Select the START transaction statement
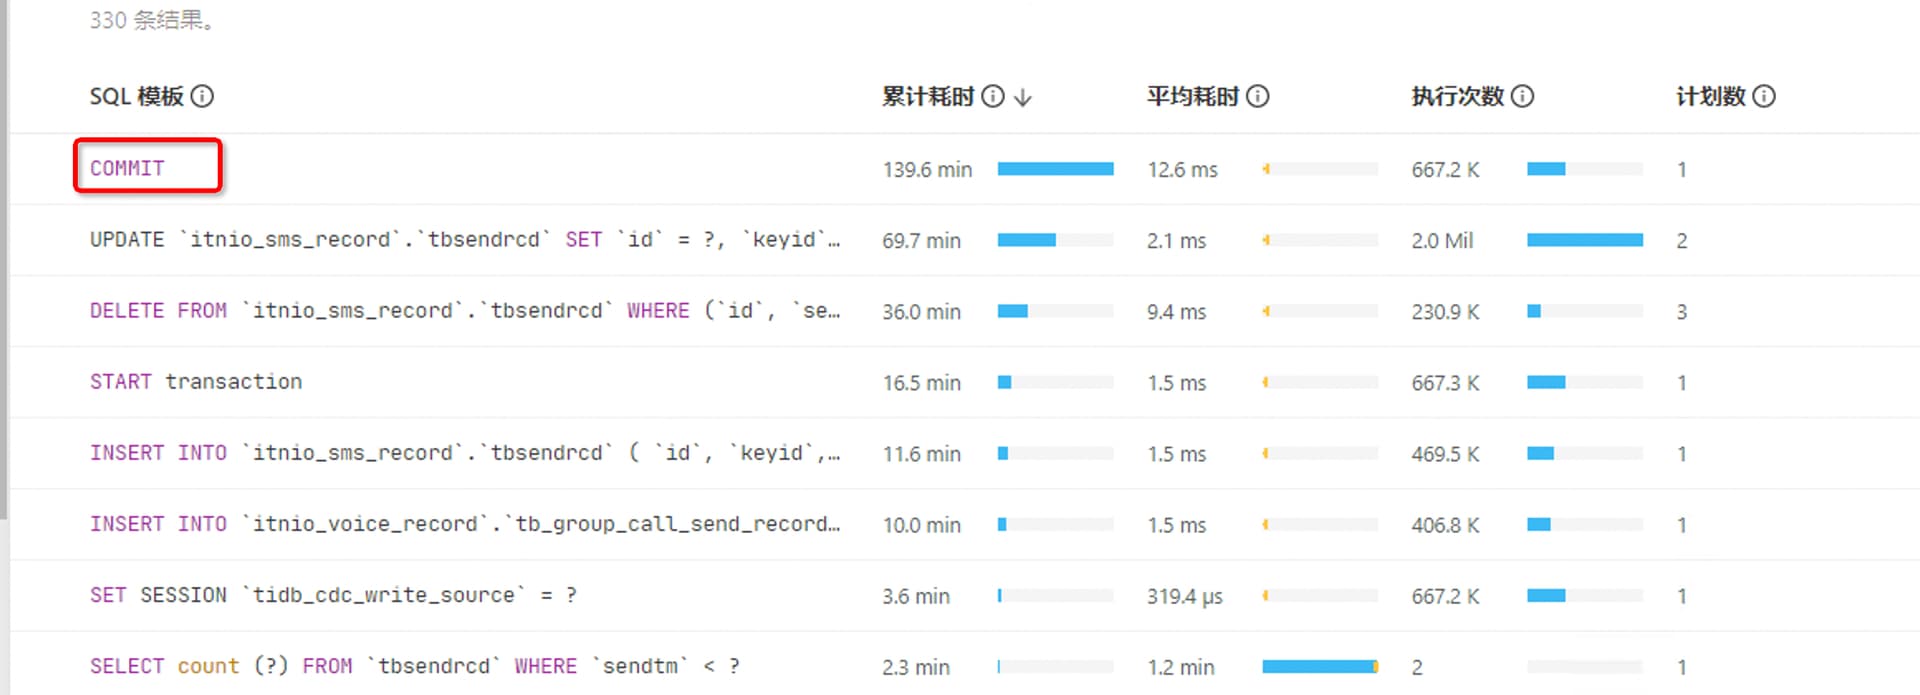Screen dimensions: 1920x695 point(196,382)
